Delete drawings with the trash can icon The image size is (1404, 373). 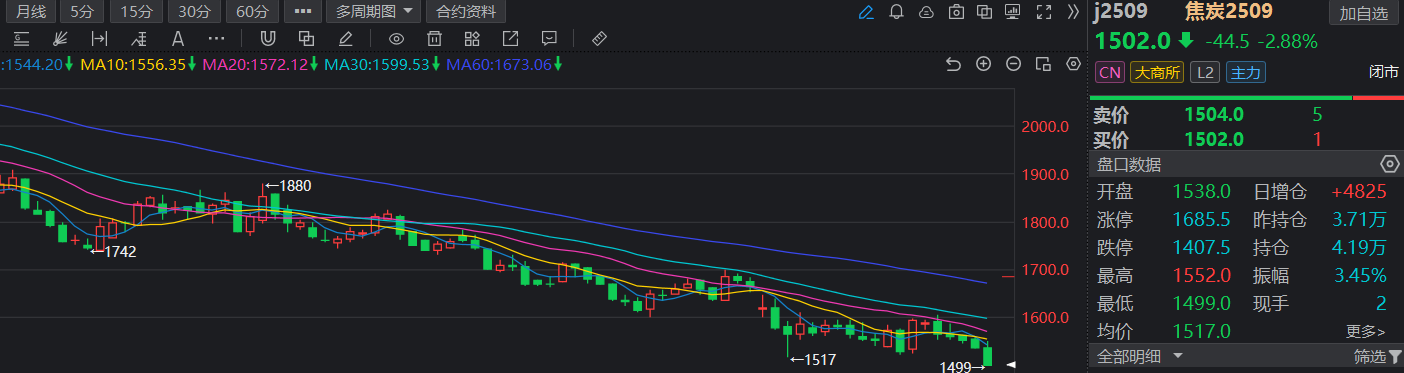coord(434,39)
